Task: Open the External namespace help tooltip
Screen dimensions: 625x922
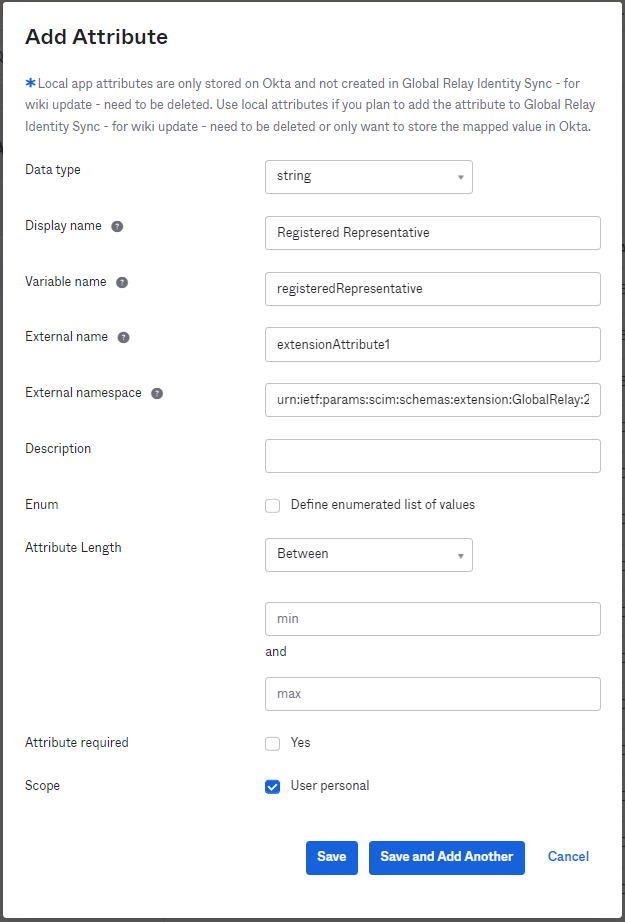Action: coord(157,393)
